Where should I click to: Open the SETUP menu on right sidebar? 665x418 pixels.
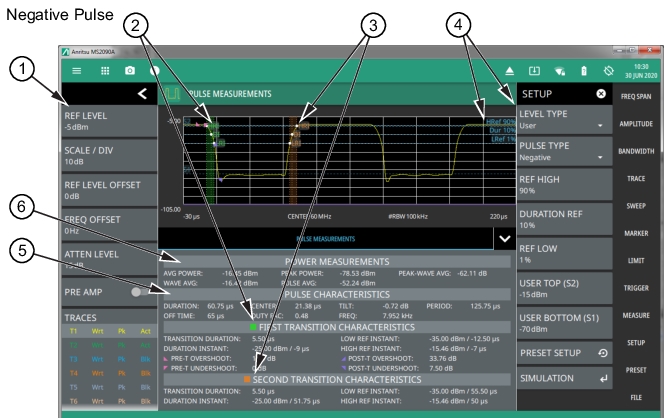coord(636,343)
